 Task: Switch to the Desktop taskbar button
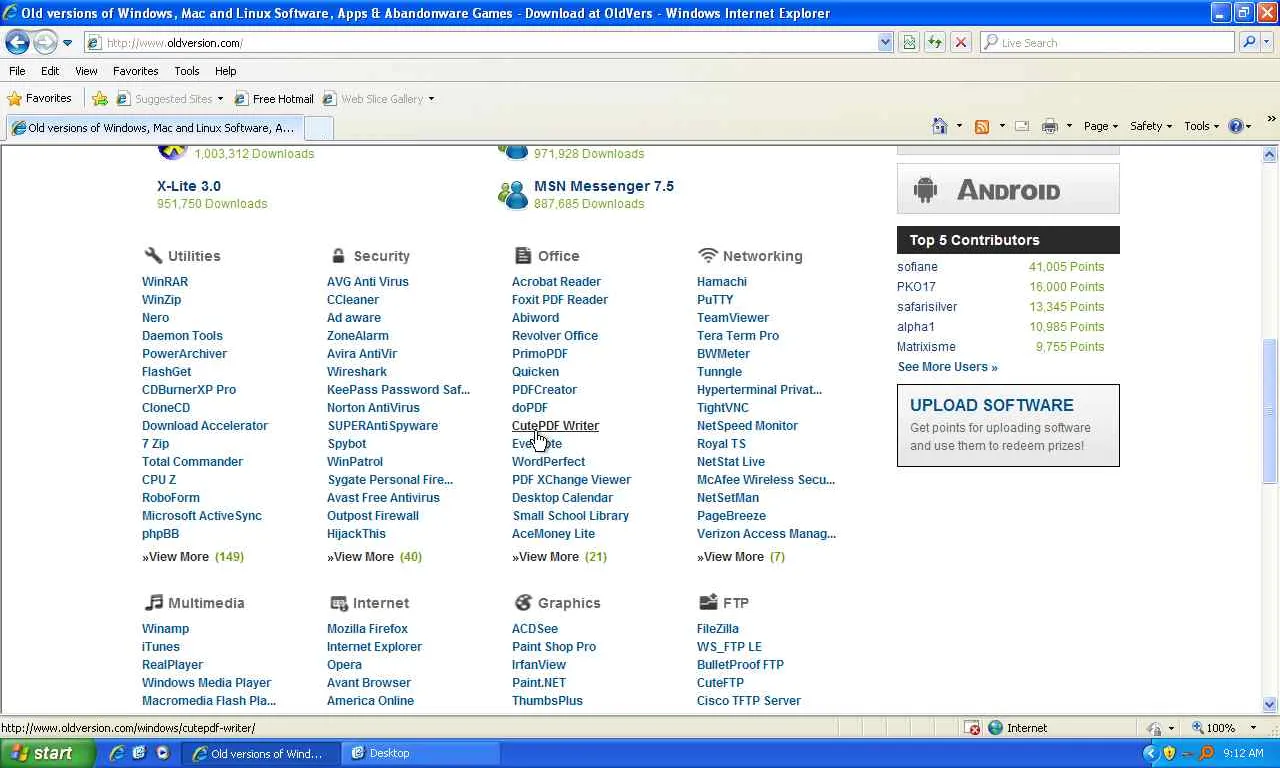tap(420, 753)
